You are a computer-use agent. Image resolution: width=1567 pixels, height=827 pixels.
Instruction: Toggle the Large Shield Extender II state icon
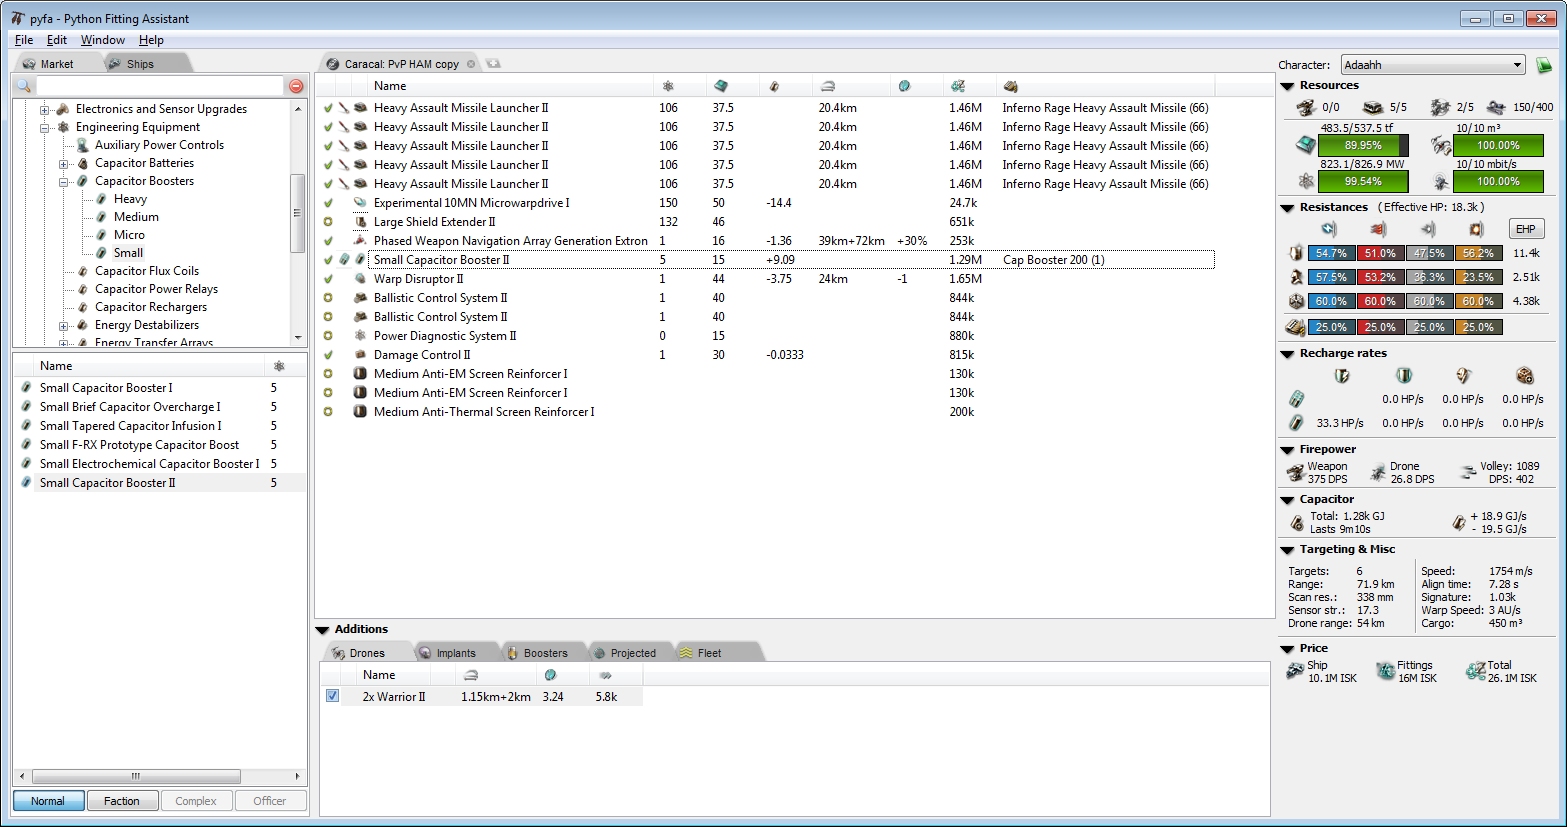(328, 222)
